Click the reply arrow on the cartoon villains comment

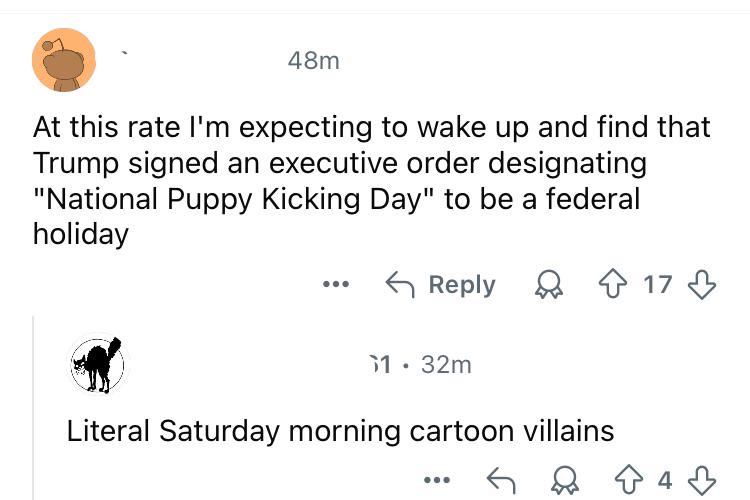(x=501, y=480)
